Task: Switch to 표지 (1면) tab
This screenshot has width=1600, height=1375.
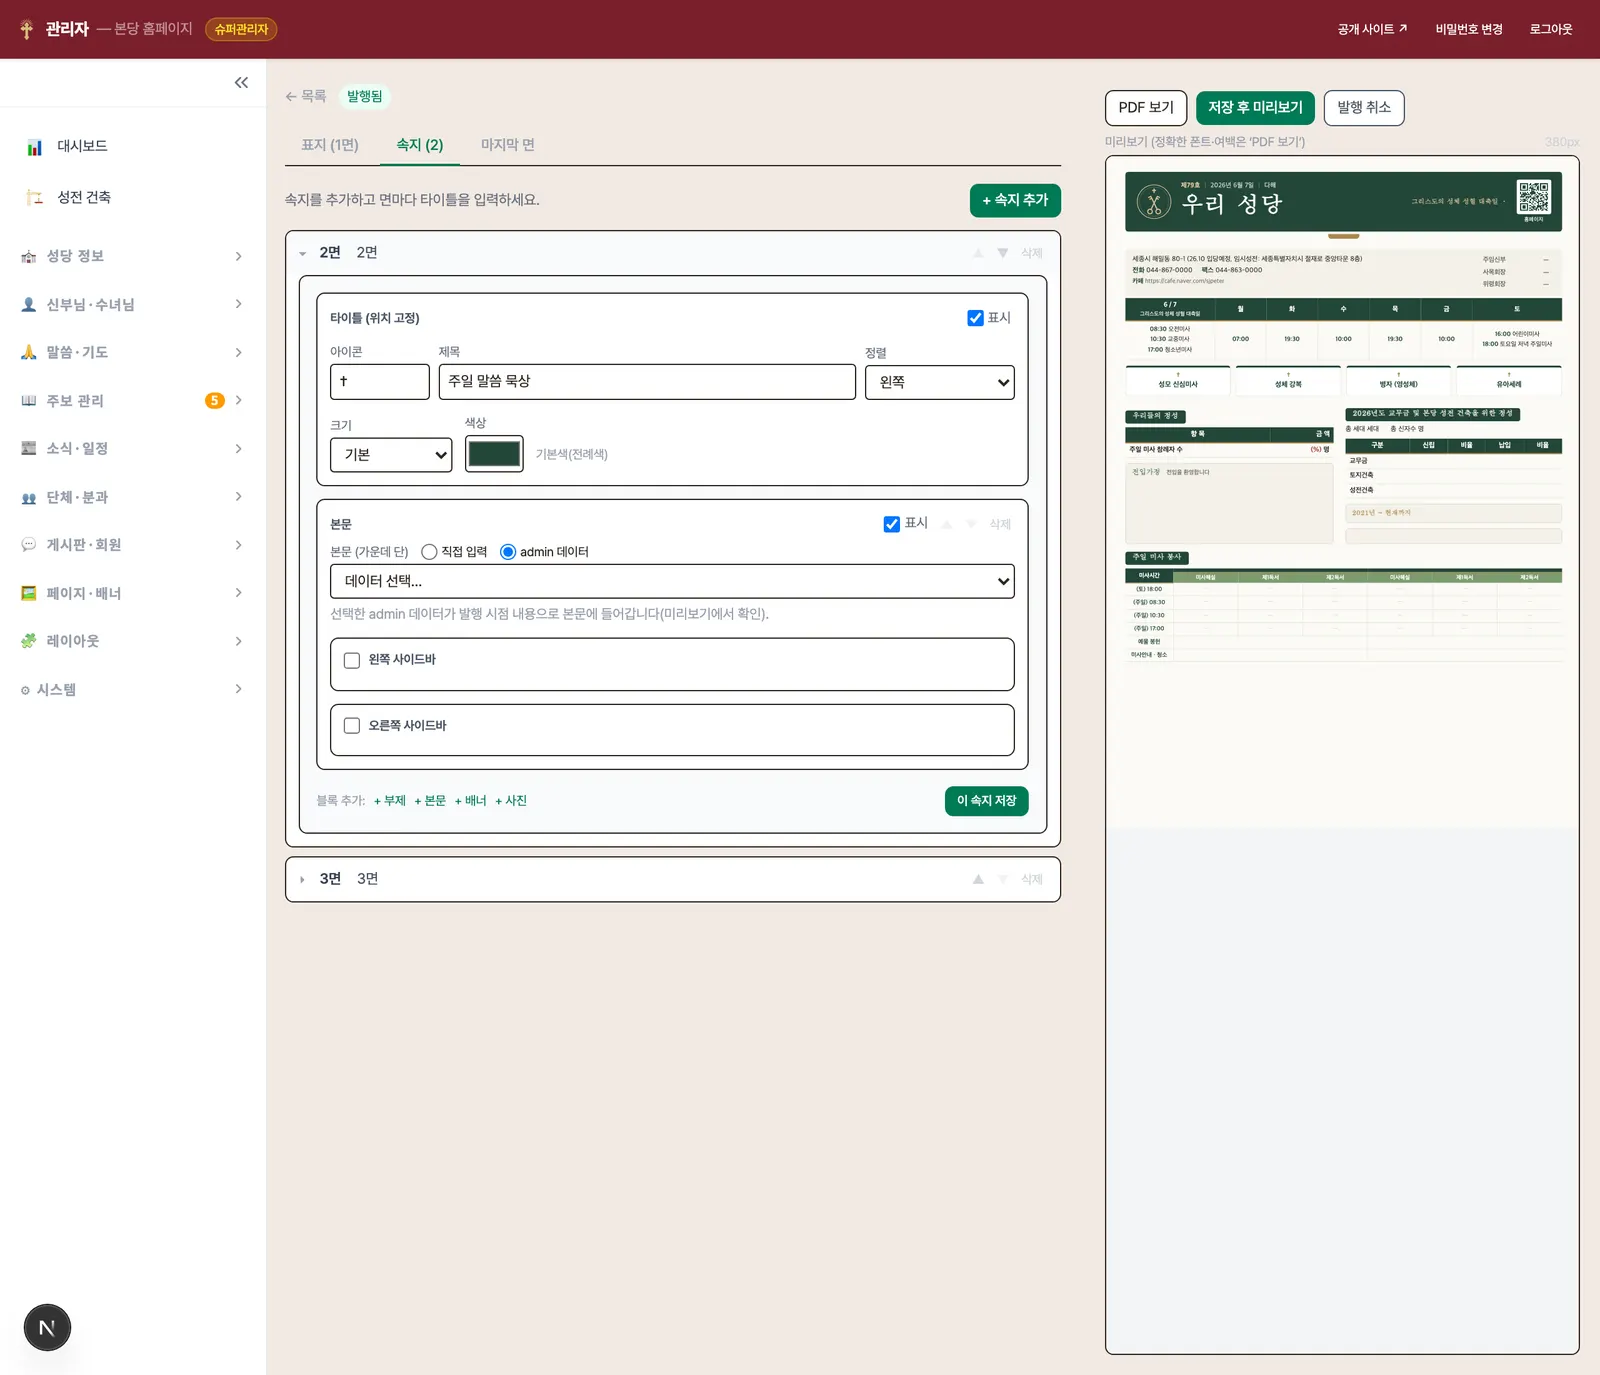Action: (330, 145)
